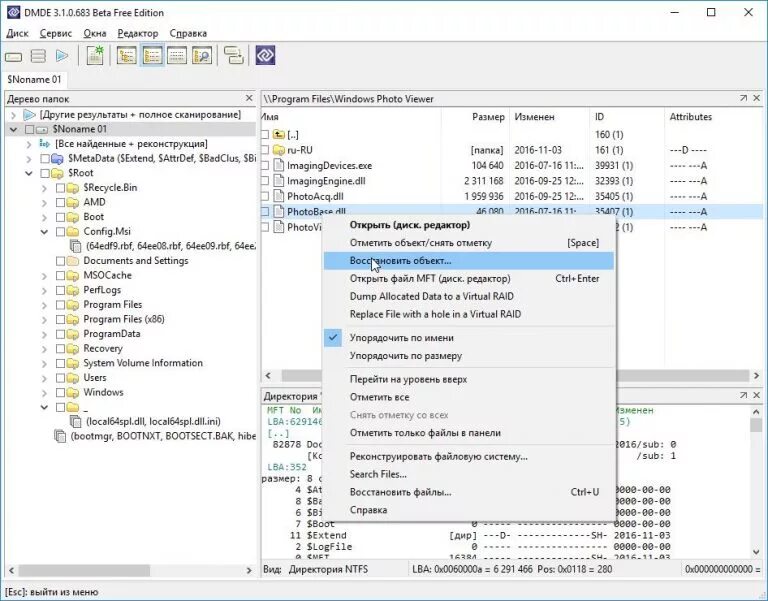Check the Program Files folder checkbox
The image size is (768, 601).
coord(60,305)
